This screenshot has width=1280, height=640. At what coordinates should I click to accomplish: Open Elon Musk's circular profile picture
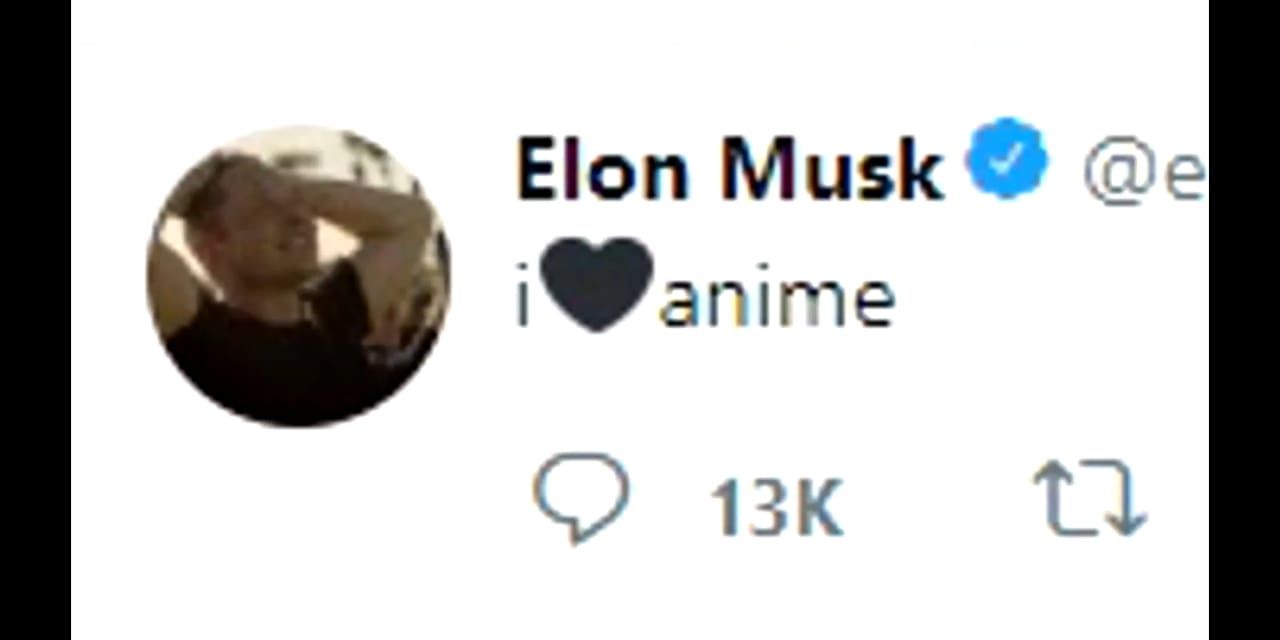[298, 276]
